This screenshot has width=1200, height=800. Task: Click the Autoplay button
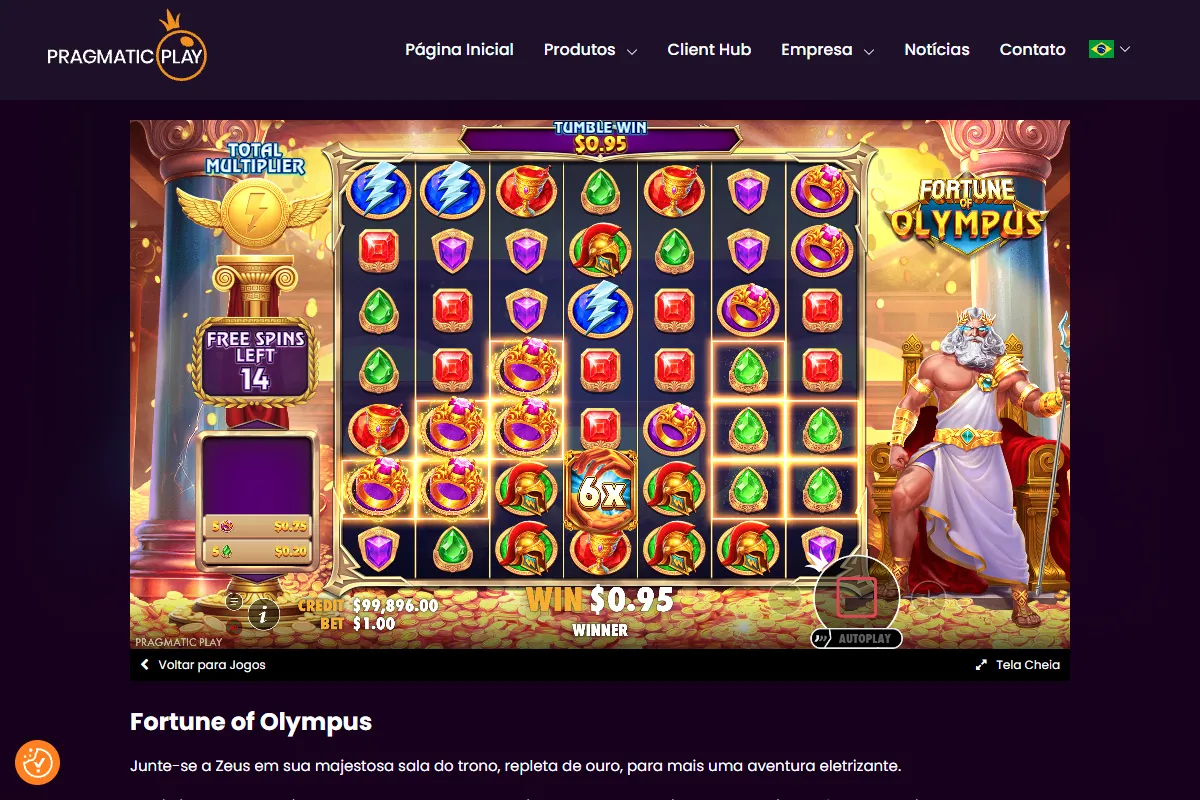(857, 638)
